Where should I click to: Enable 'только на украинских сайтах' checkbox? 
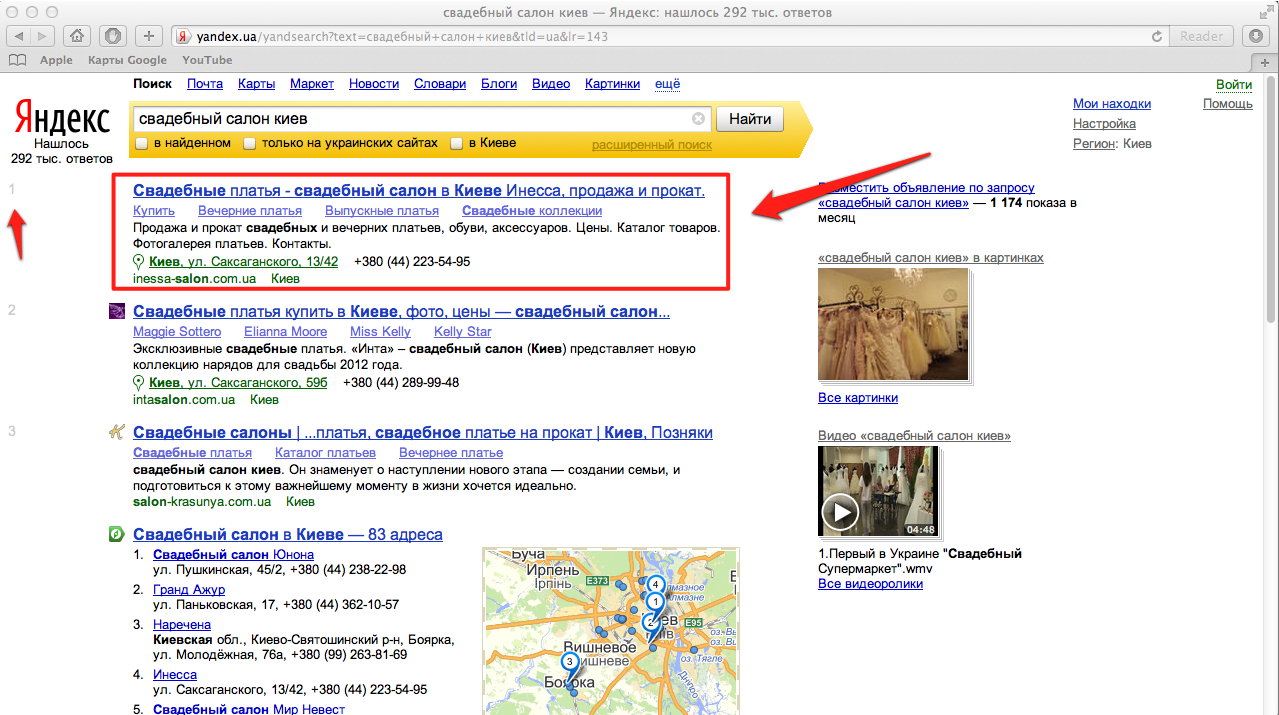[x=250, y=143]
